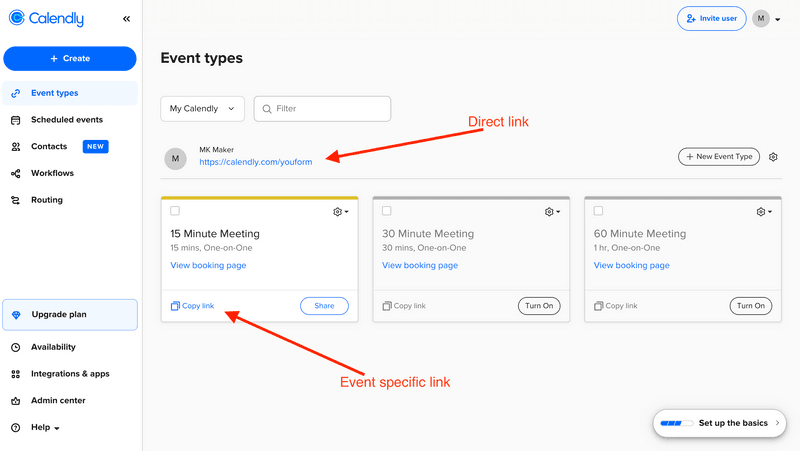The height and width of the screenshot is (451, 800).
Task: Click the Workflows icon in sidebar
Action: pyautogui.click(x=16, y=173)
